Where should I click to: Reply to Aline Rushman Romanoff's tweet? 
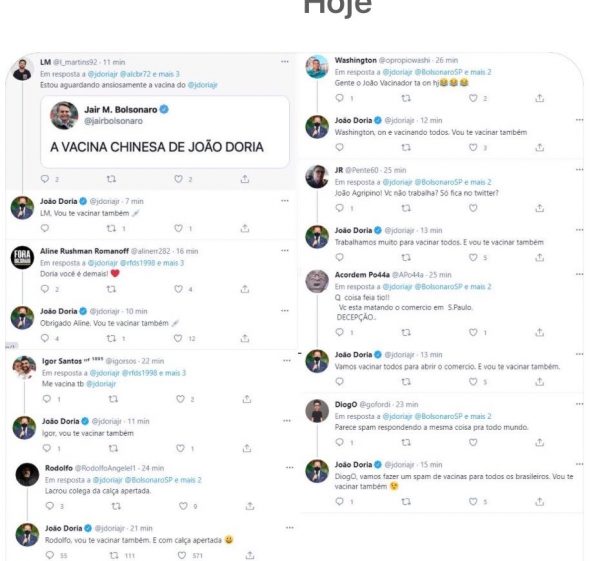click(x=45, y=289)
